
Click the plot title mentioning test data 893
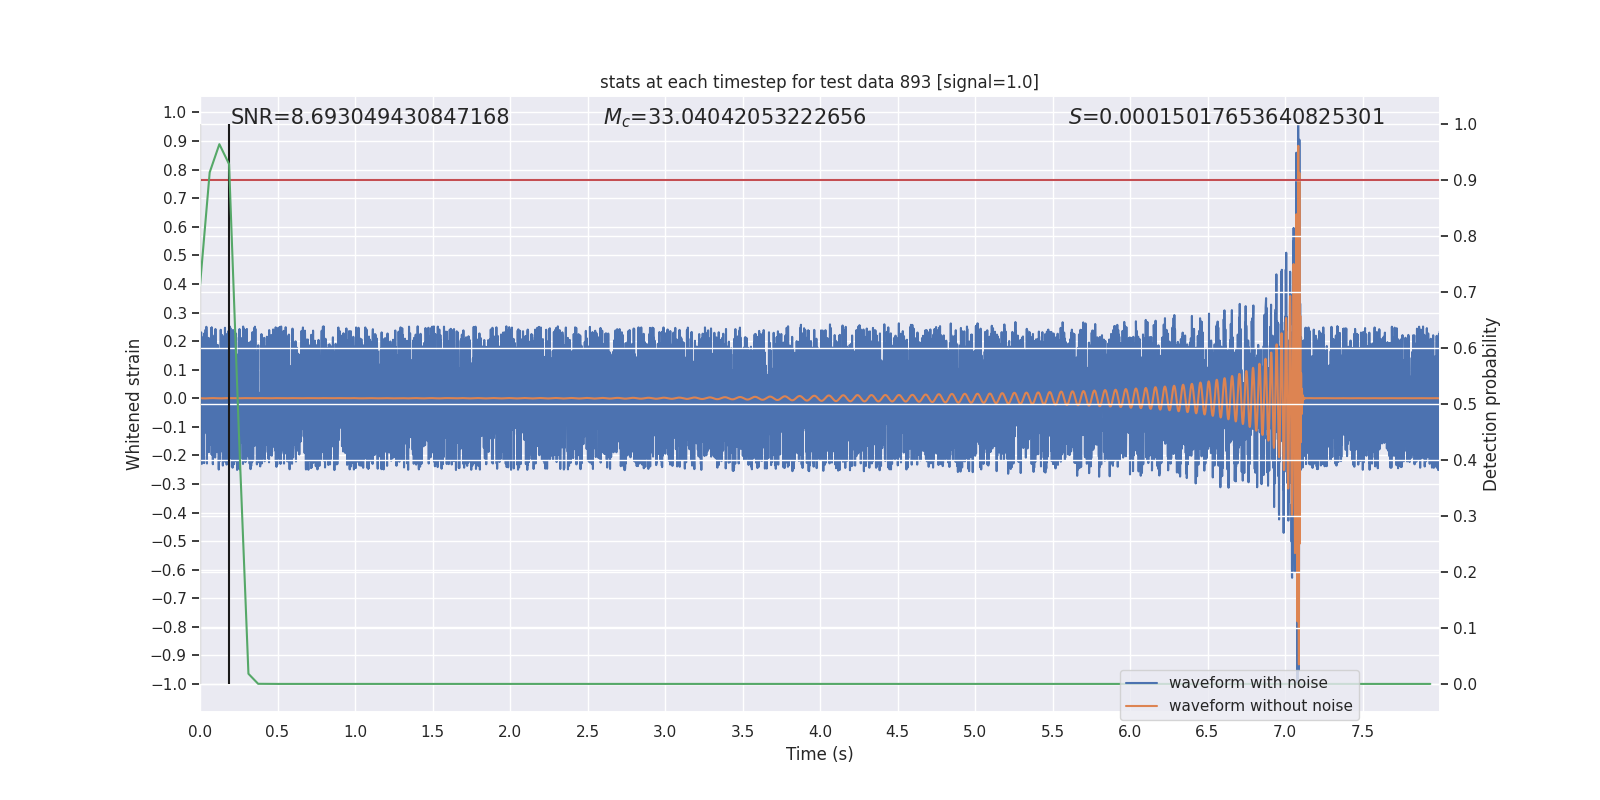click(819, 82)
